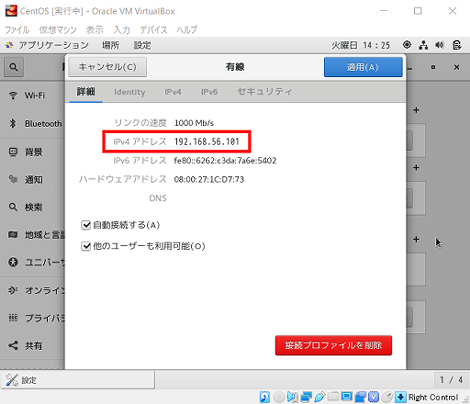The width and height of the screenshot is (470, 404).
Task: Click VirtualBox display monitor status icon
Action: point(347,397)
